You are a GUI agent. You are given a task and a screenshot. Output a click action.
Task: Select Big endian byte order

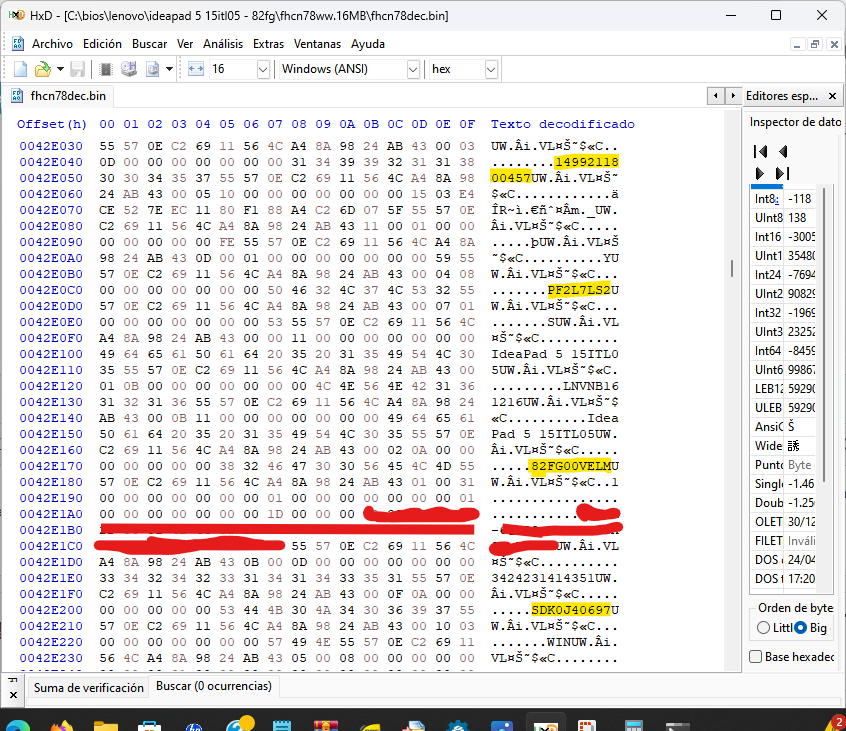tap(802, 627)
